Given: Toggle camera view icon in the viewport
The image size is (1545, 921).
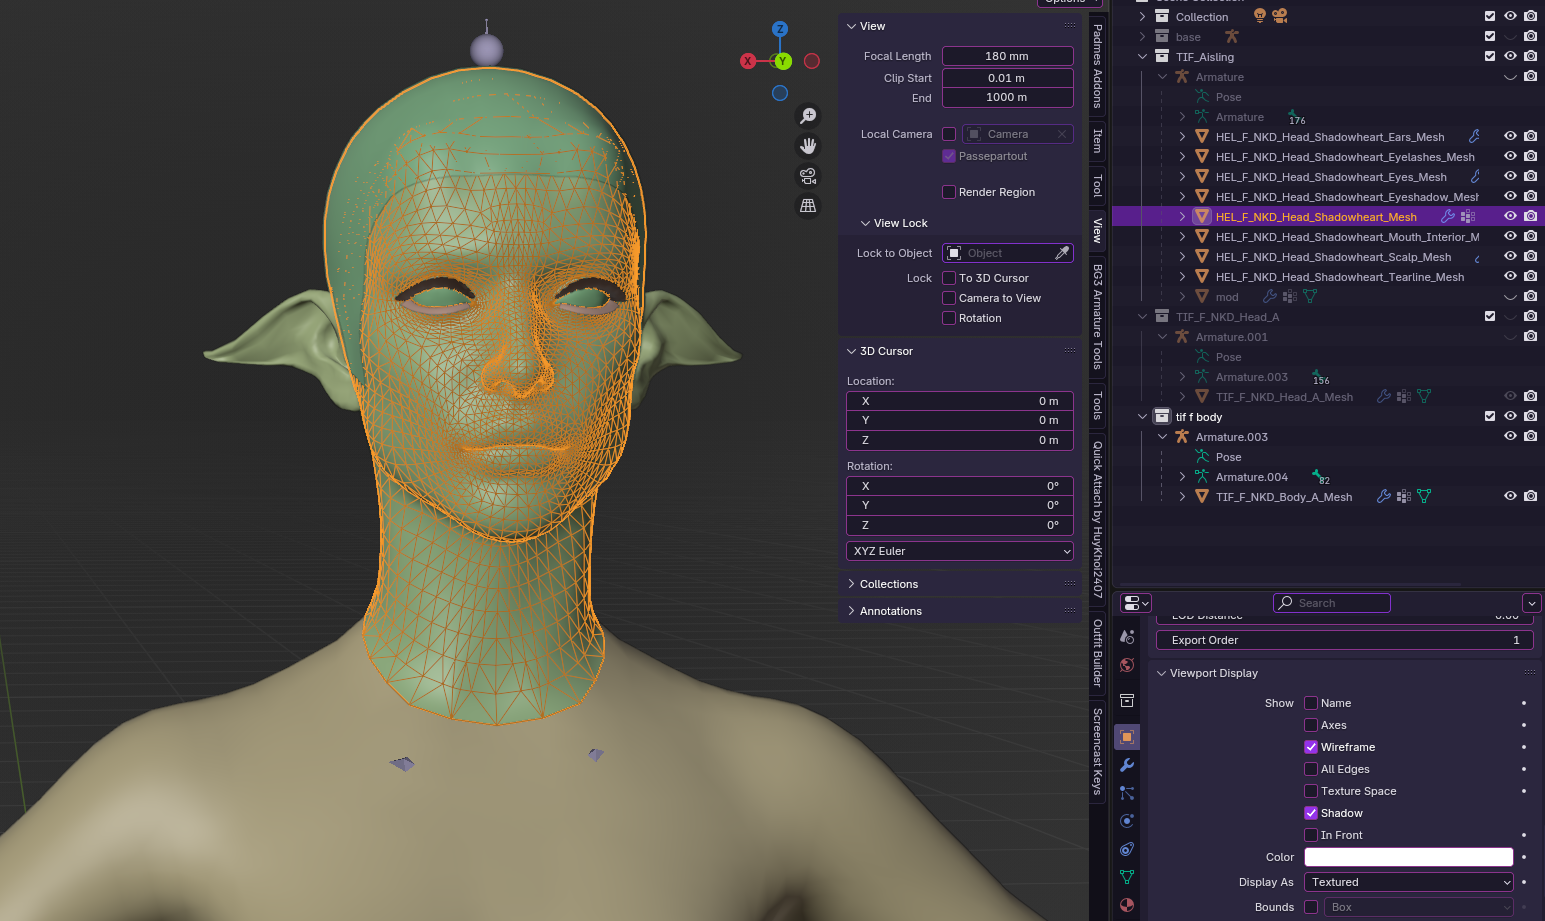Looking at the screenshot, I should pyautogui.click(x=808, y=176).
